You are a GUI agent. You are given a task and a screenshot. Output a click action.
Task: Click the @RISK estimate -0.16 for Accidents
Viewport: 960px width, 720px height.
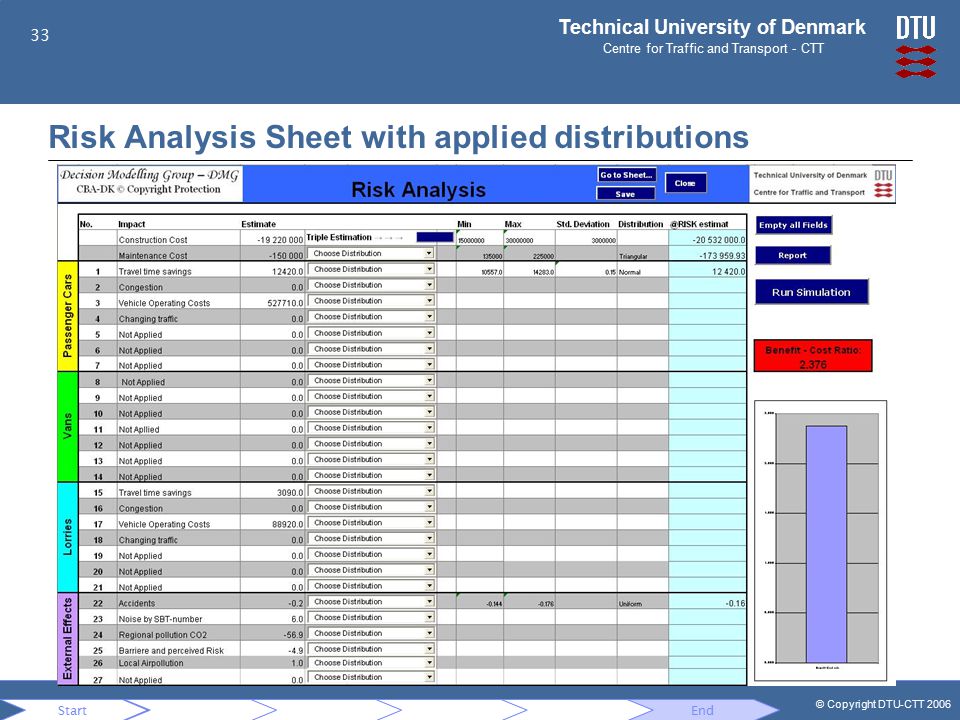tap(735, 604)
